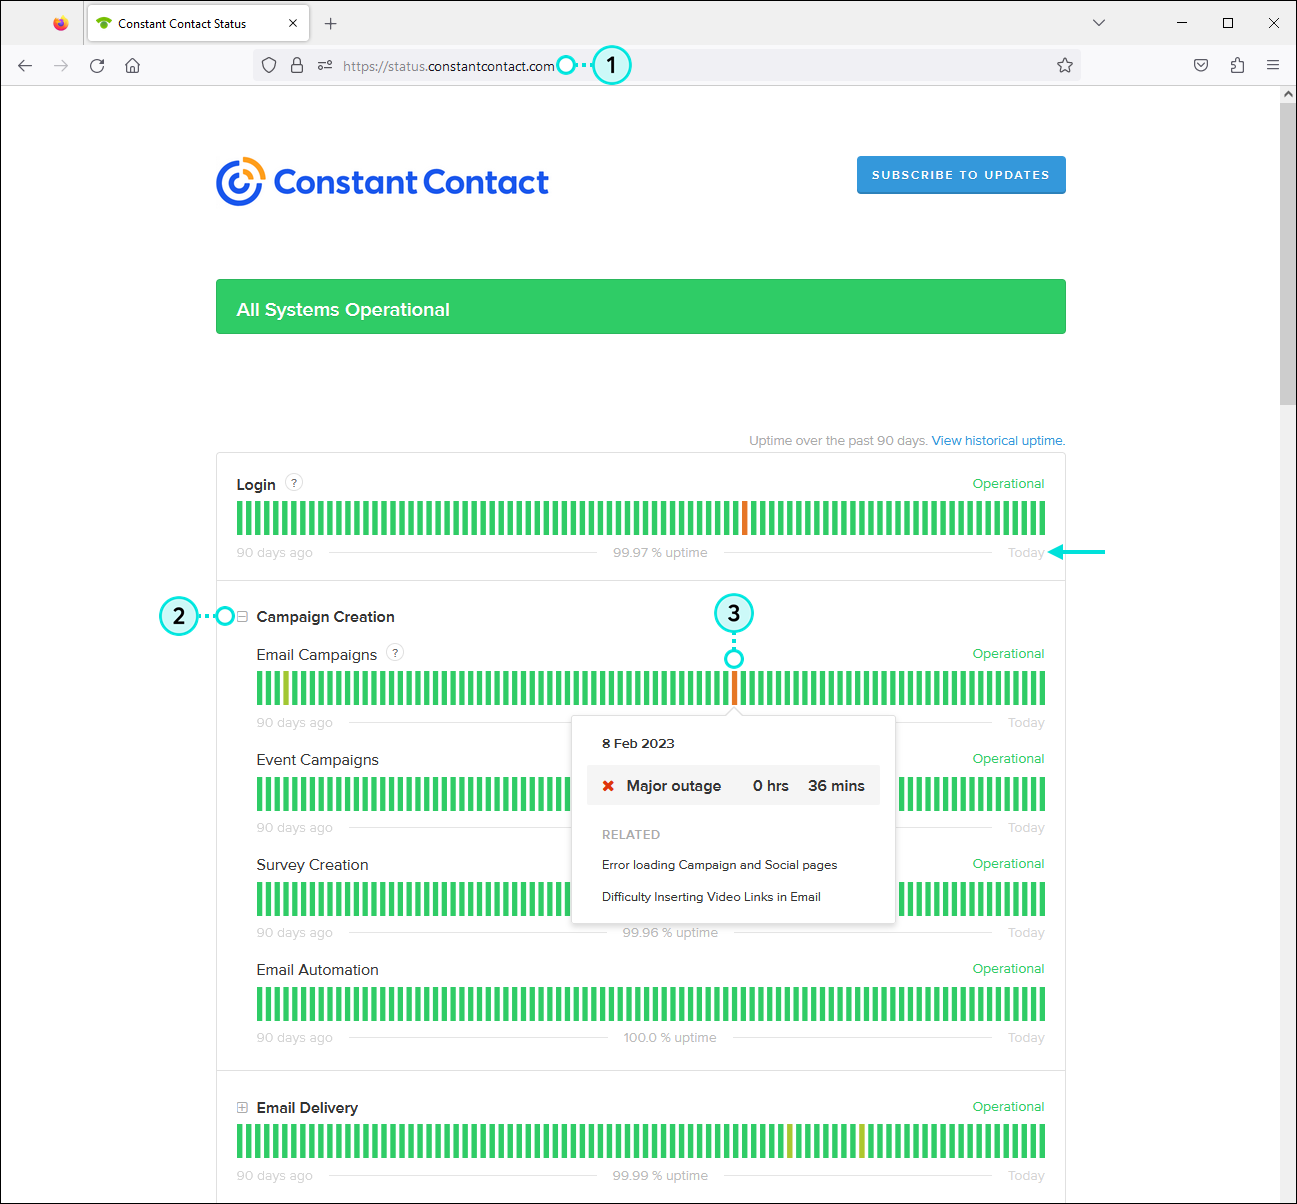The image size is (1297, 1204).
Task: Bookmark this page with the star icon
Action: (1065, 66)
